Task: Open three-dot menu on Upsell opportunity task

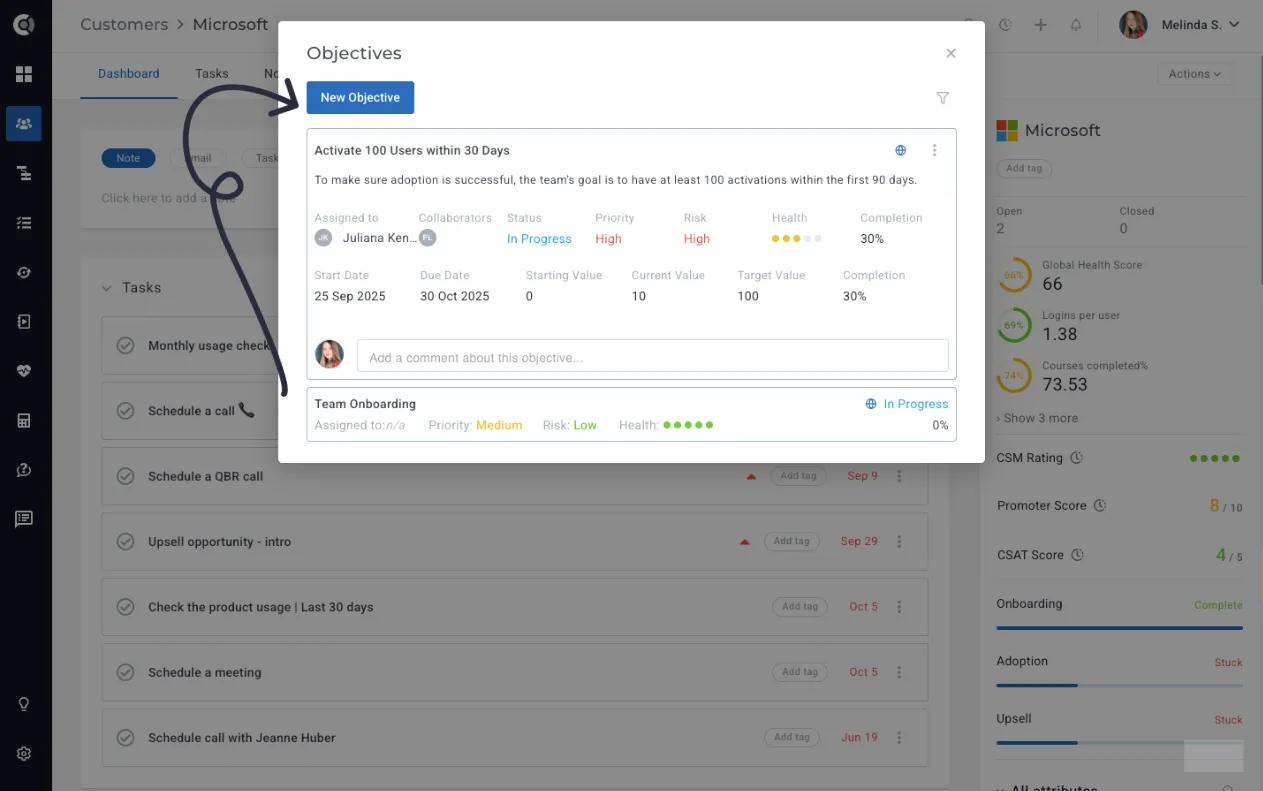Action: pos(899,541)
